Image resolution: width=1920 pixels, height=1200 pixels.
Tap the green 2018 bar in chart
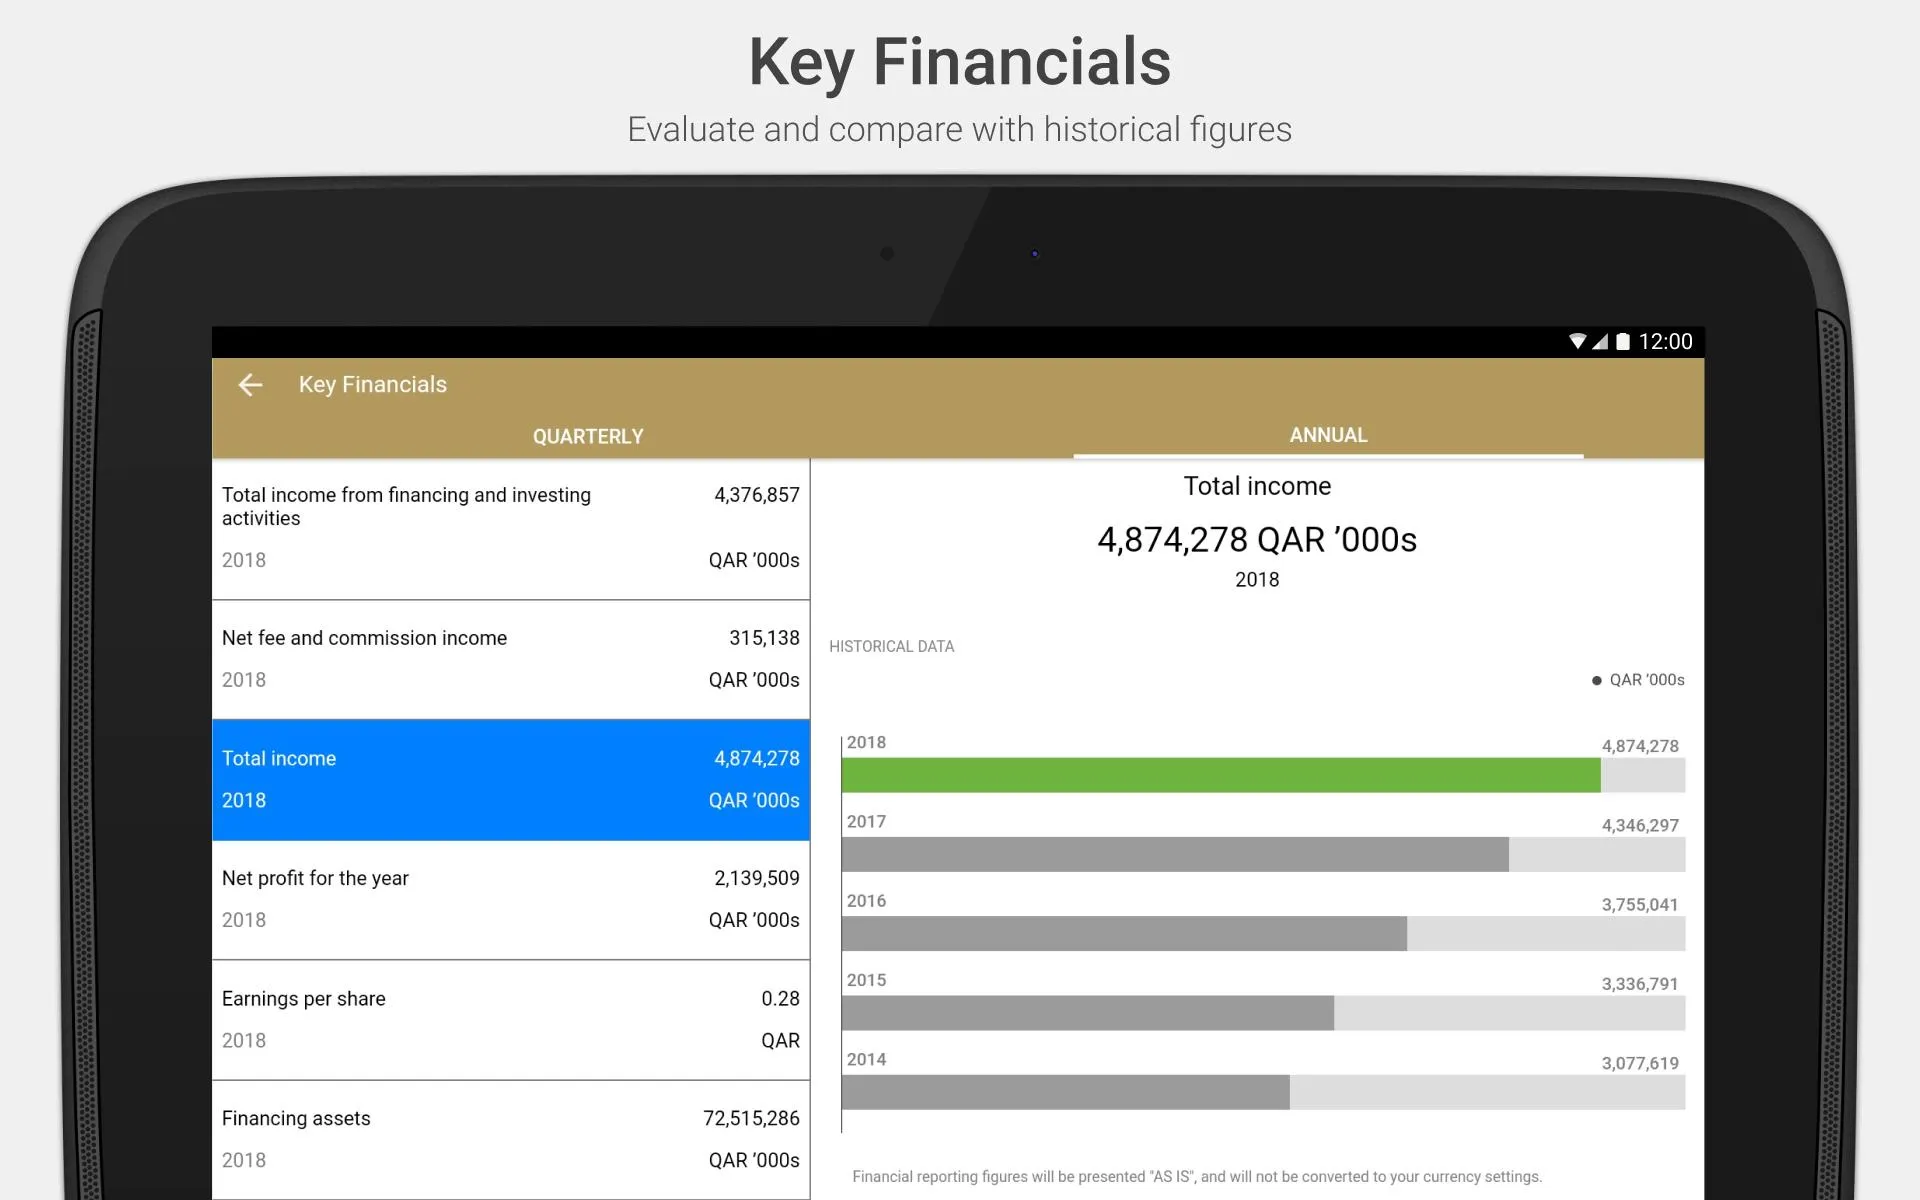point(1221,775)
